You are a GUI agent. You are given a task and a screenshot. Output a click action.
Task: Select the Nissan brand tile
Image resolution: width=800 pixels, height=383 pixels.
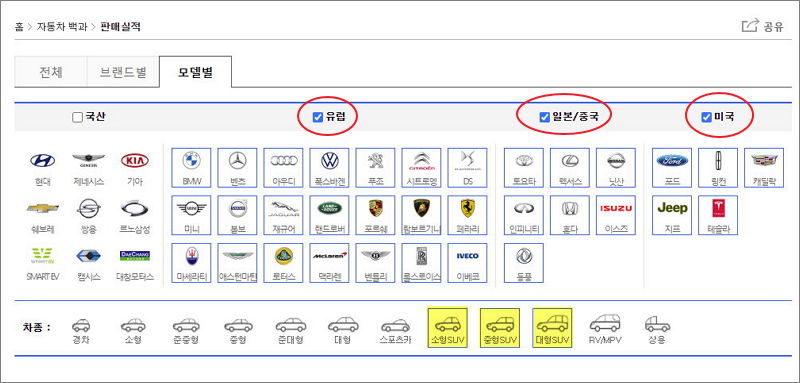click(616, 167)
